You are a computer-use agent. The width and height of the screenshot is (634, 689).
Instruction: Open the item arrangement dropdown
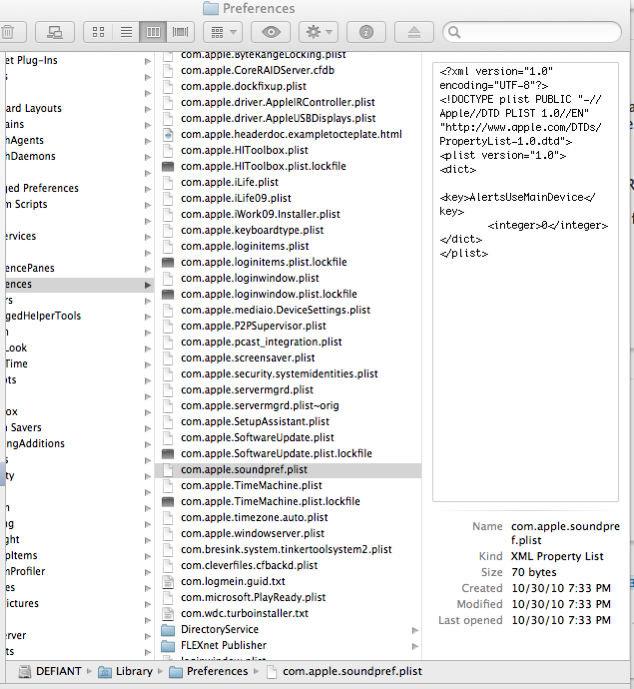(223, 32)
